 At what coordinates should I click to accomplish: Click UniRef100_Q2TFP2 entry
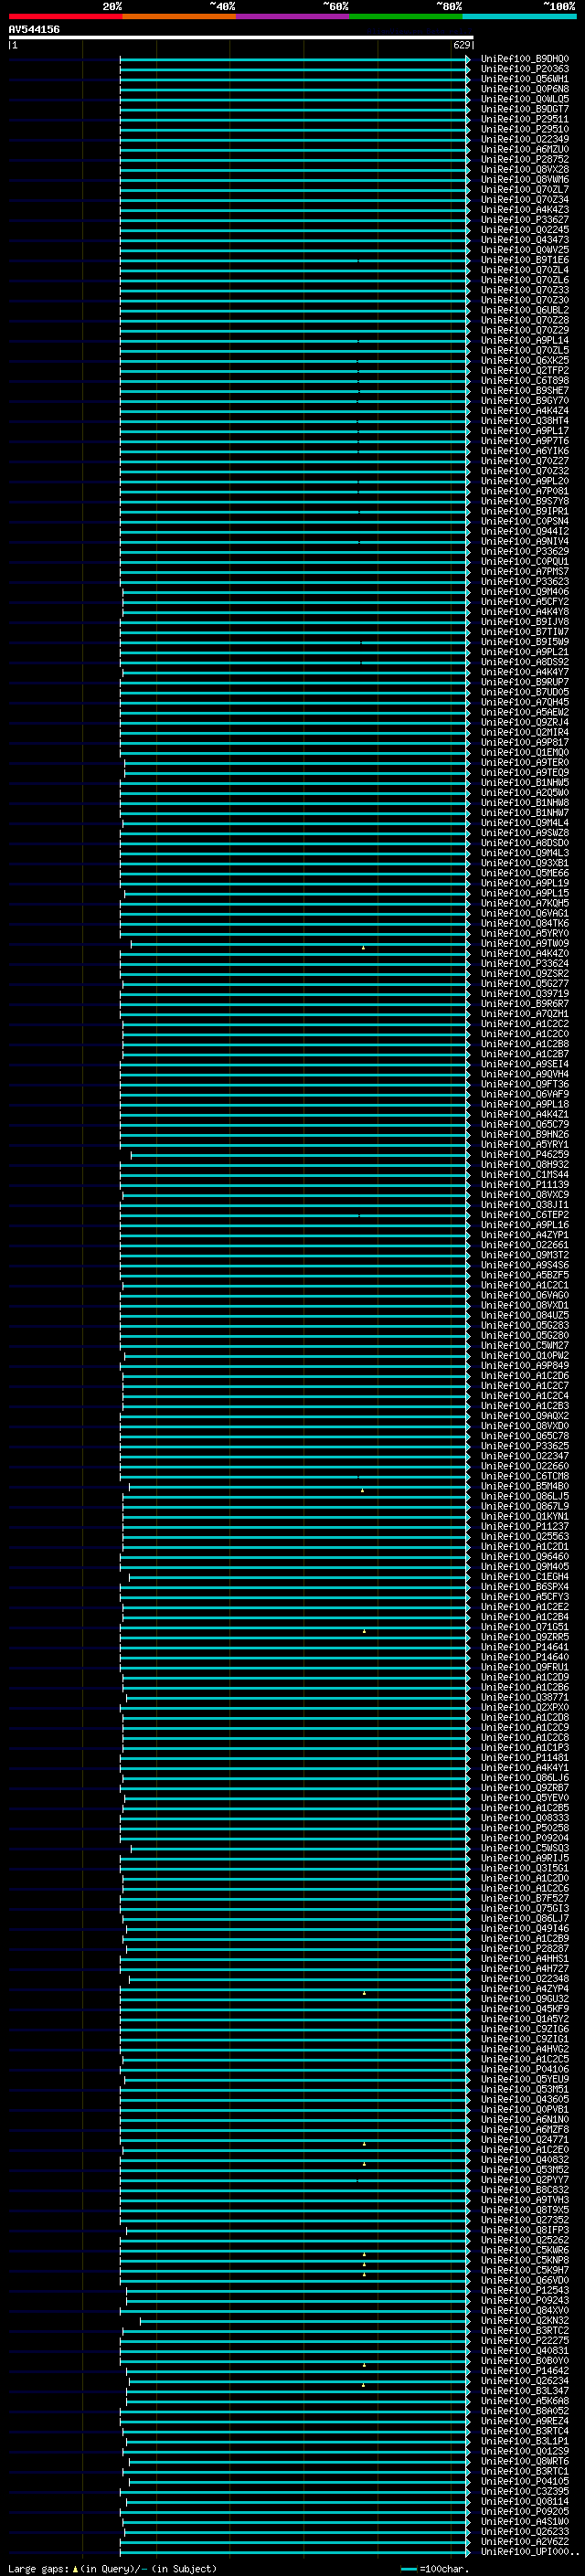(524, 370)
